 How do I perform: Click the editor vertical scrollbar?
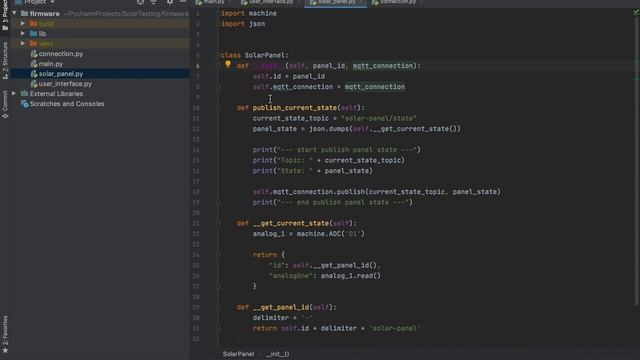[x=637, y=163]
